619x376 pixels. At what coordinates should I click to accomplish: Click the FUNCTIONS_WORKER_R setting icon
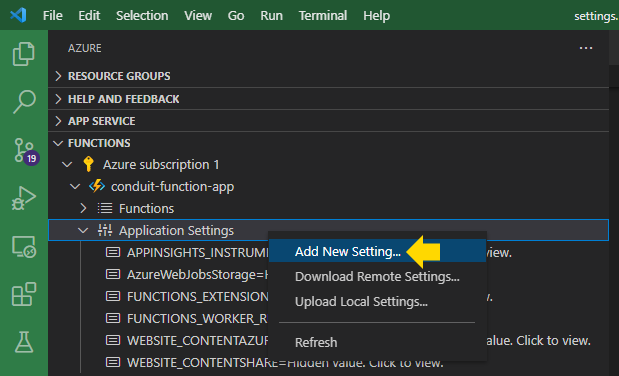tap(113, 318)
